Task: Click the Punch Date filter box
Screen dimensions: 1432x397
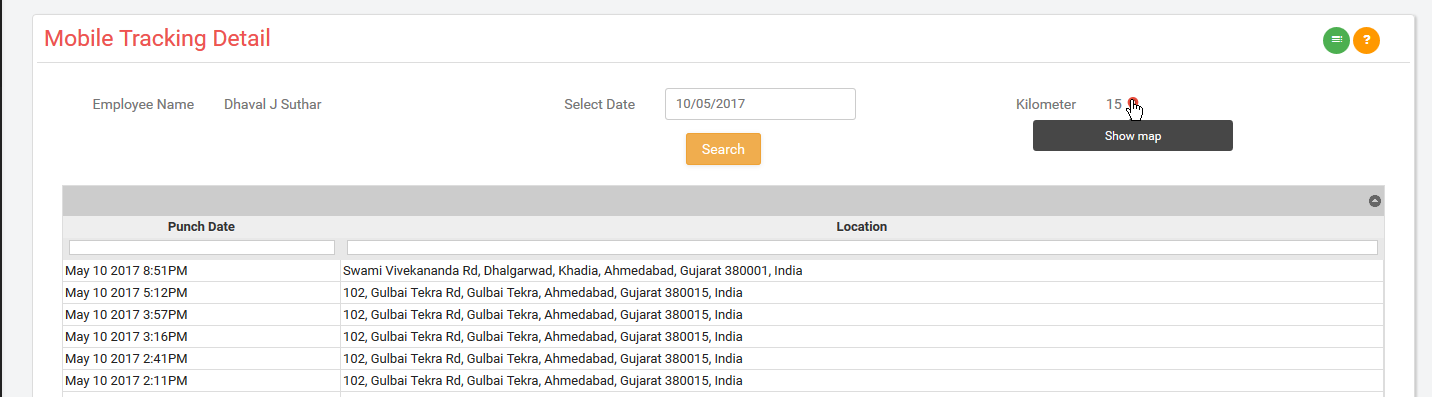Action: (x=202, y=247)
